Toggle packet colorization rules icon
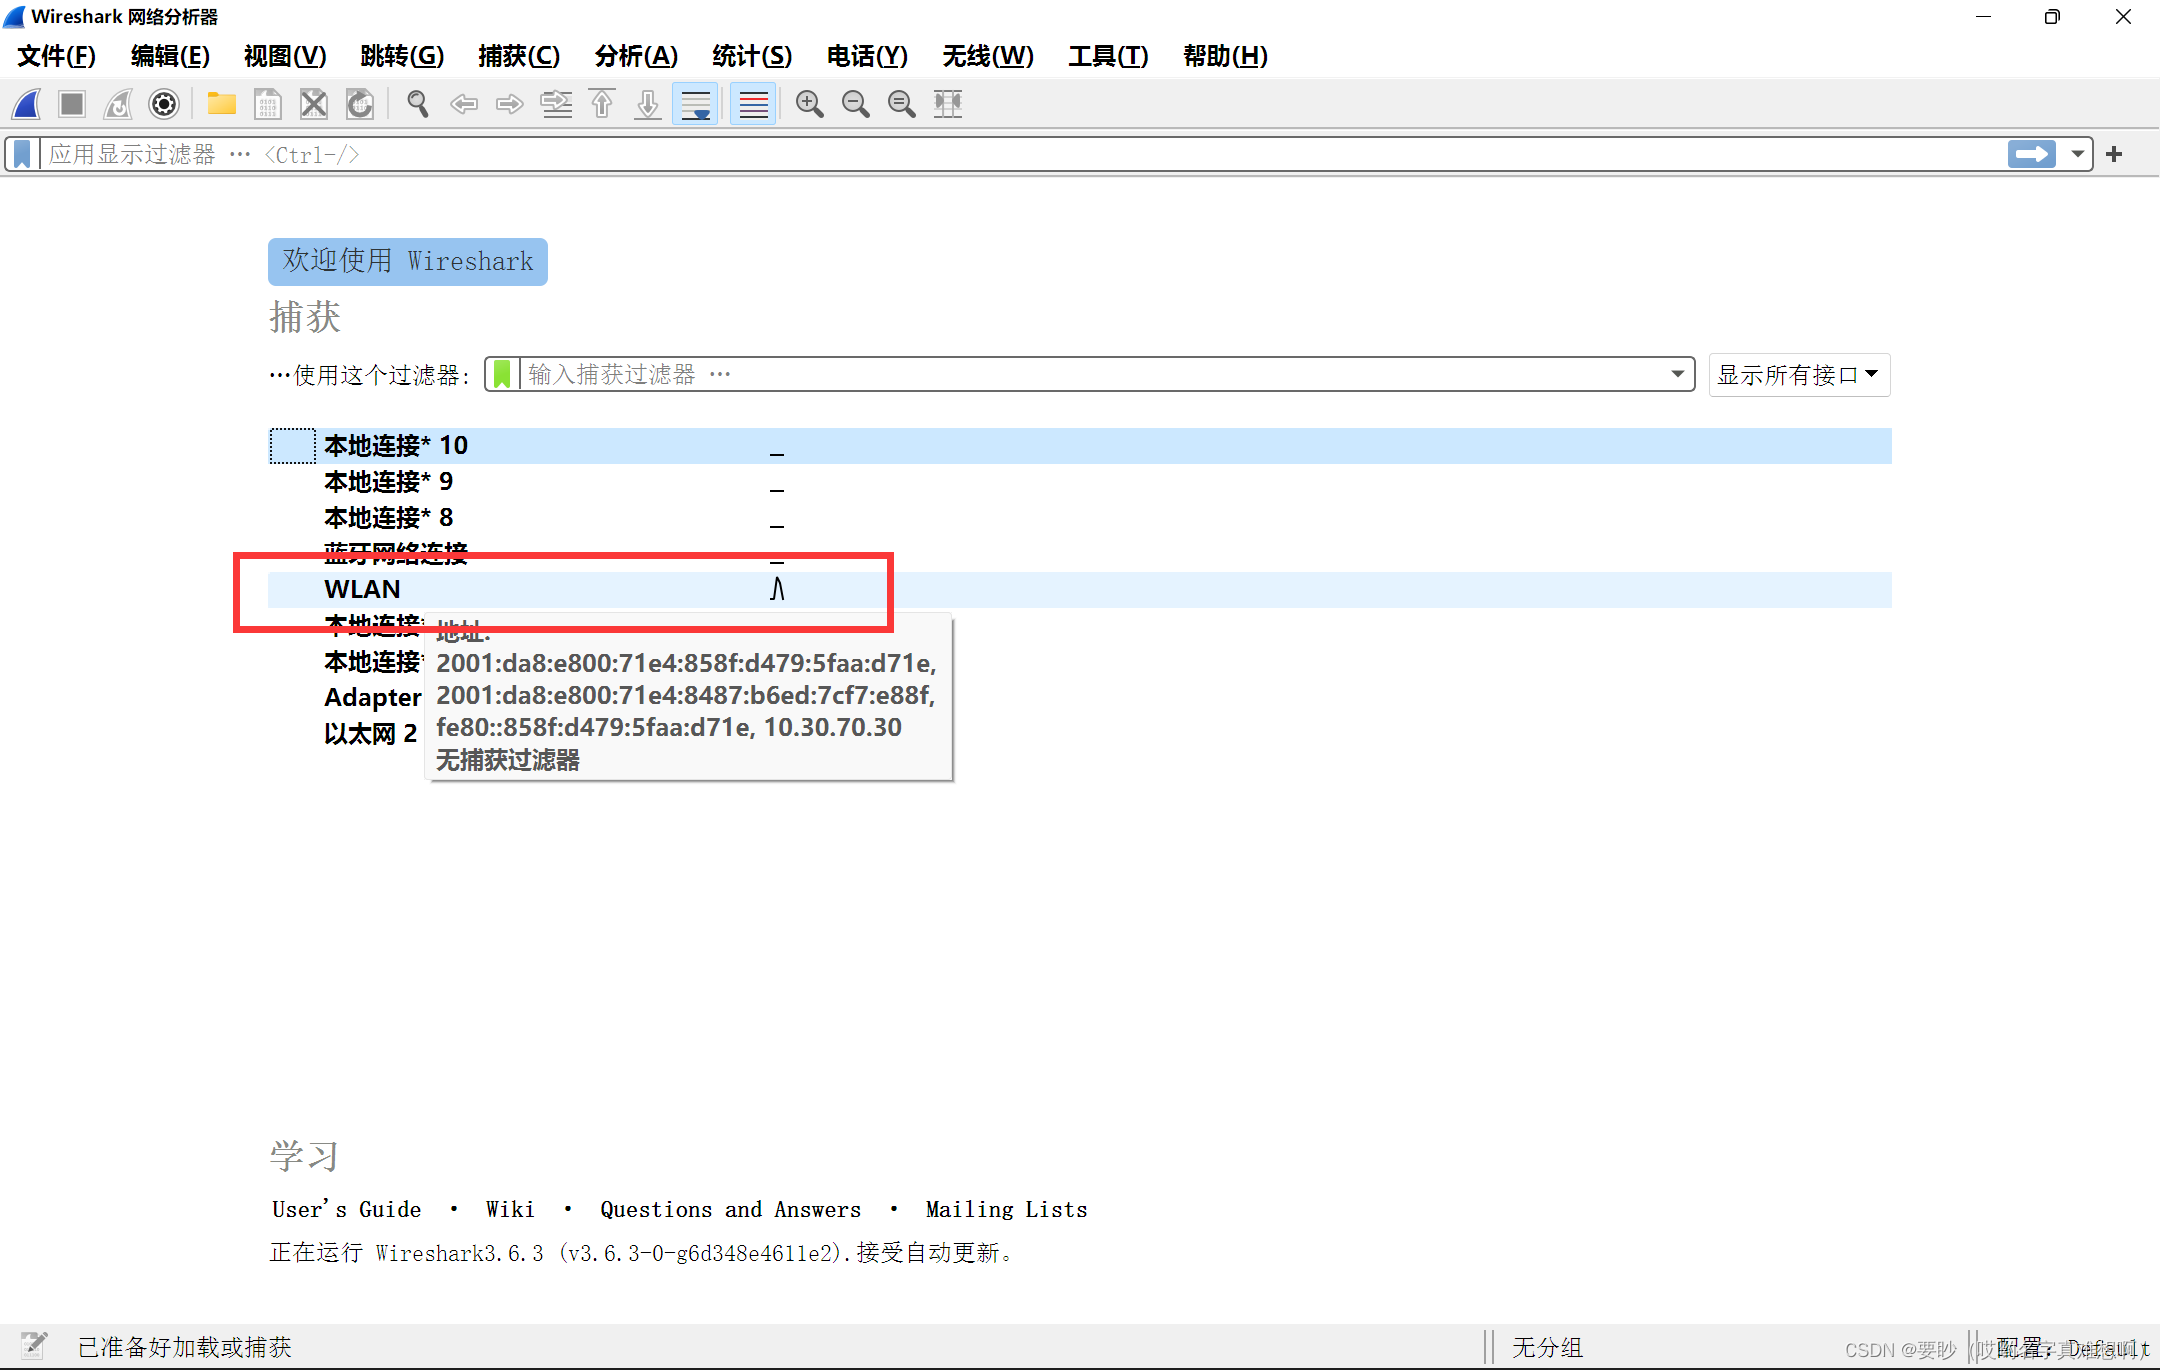This screenshot has height=1370, width=2160. [753, 104]
